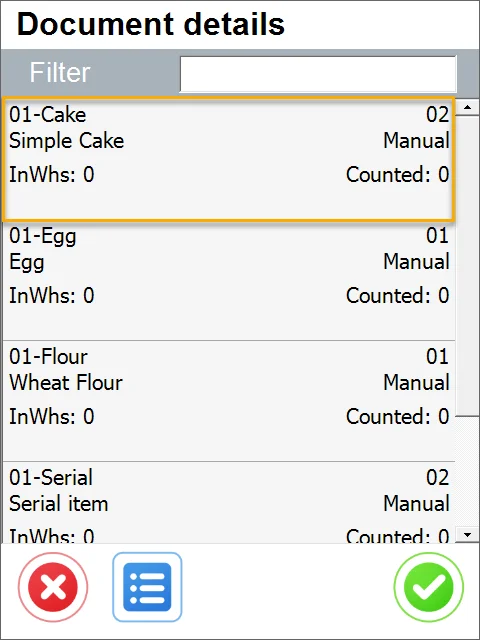Click the Manual label on Serial item
This screenshot has width=480, height=640.
coord(416,503)
